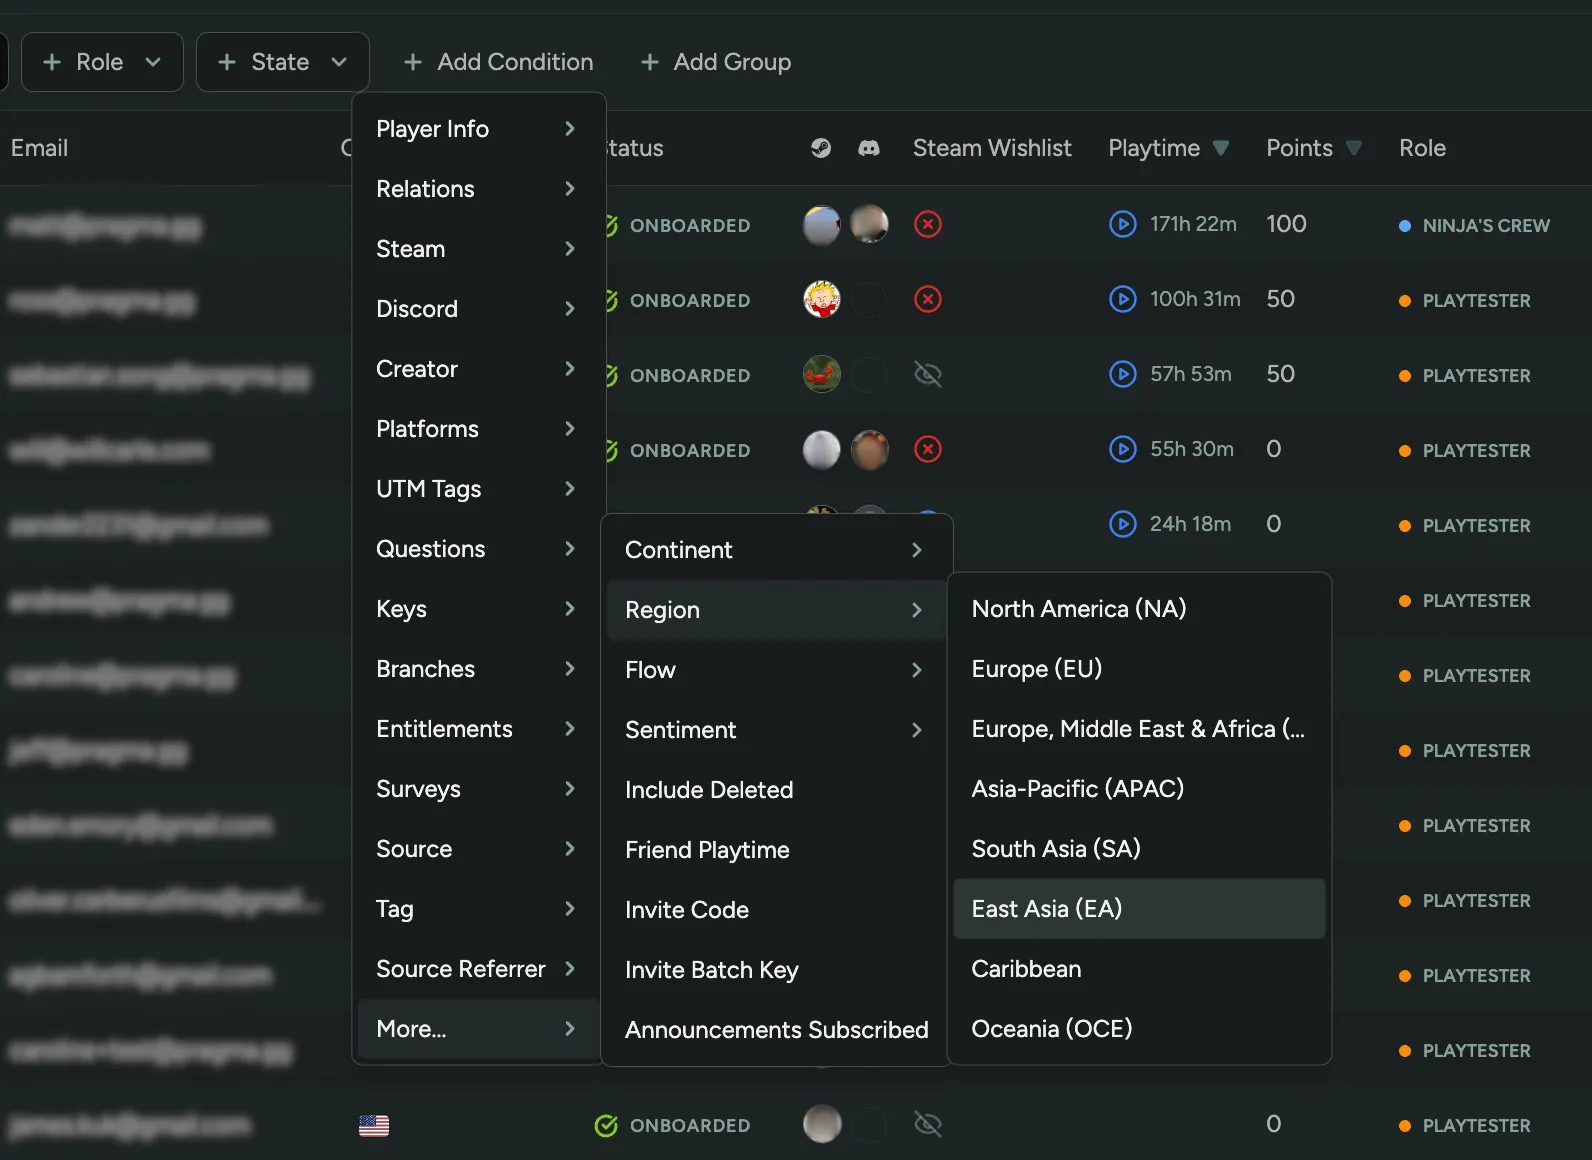Click the play icon beside 24h 18m
The image size is (1592, 1160).
tap(1122, 524)
